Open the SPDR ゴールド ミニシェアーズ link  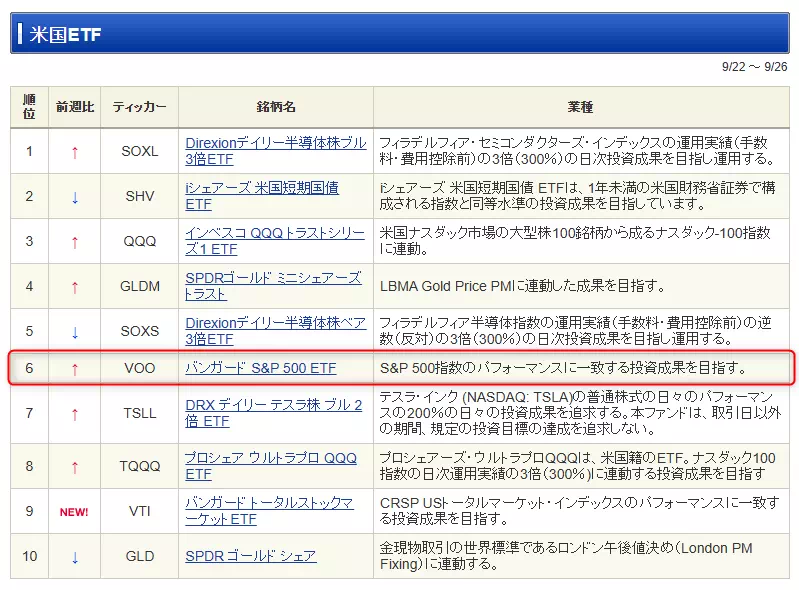click(273, 278)
